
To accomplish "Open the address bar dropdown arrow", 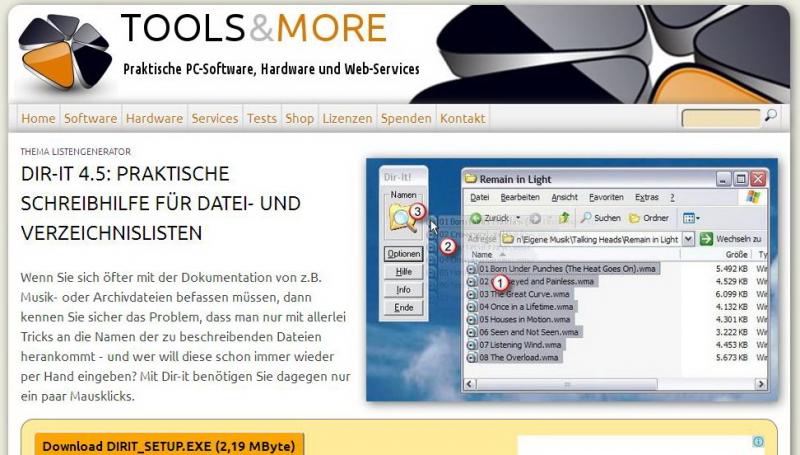I will tap(688, 239).
